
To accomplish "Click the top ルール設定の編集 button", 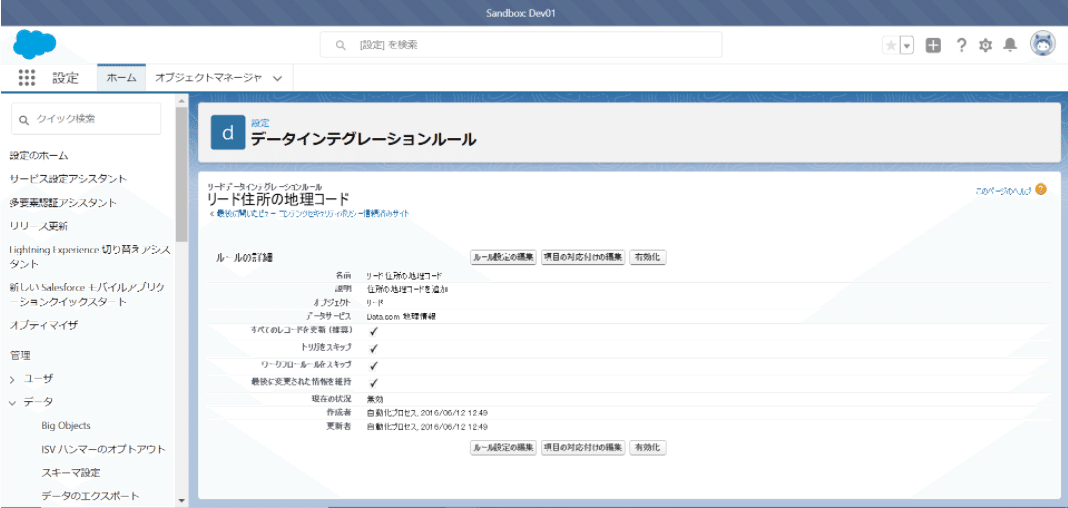I will [x=503, y=257].
